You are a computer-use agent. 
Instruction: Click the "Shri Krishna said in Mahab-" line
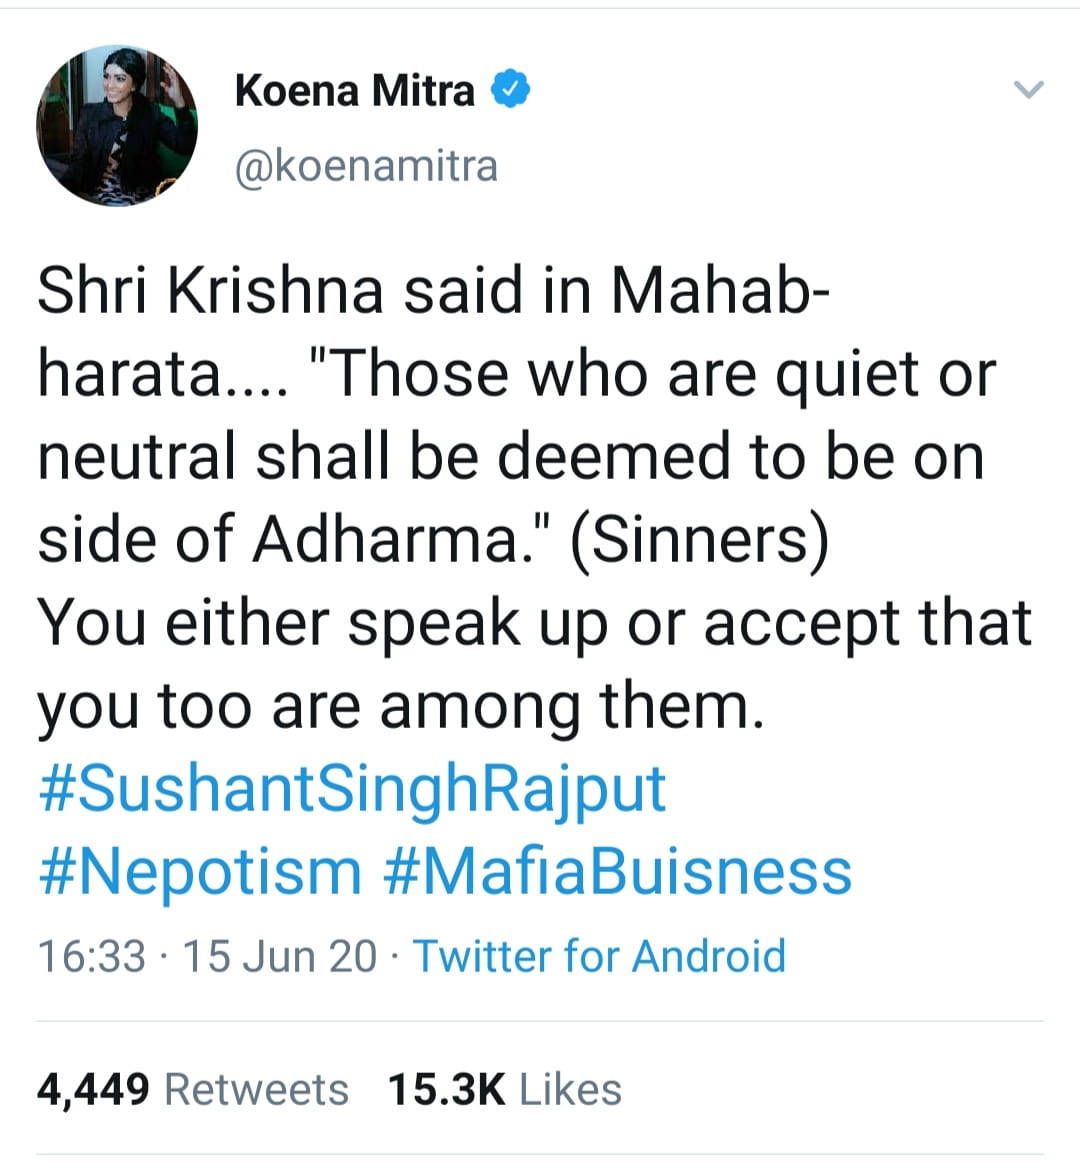coord(432,291)
